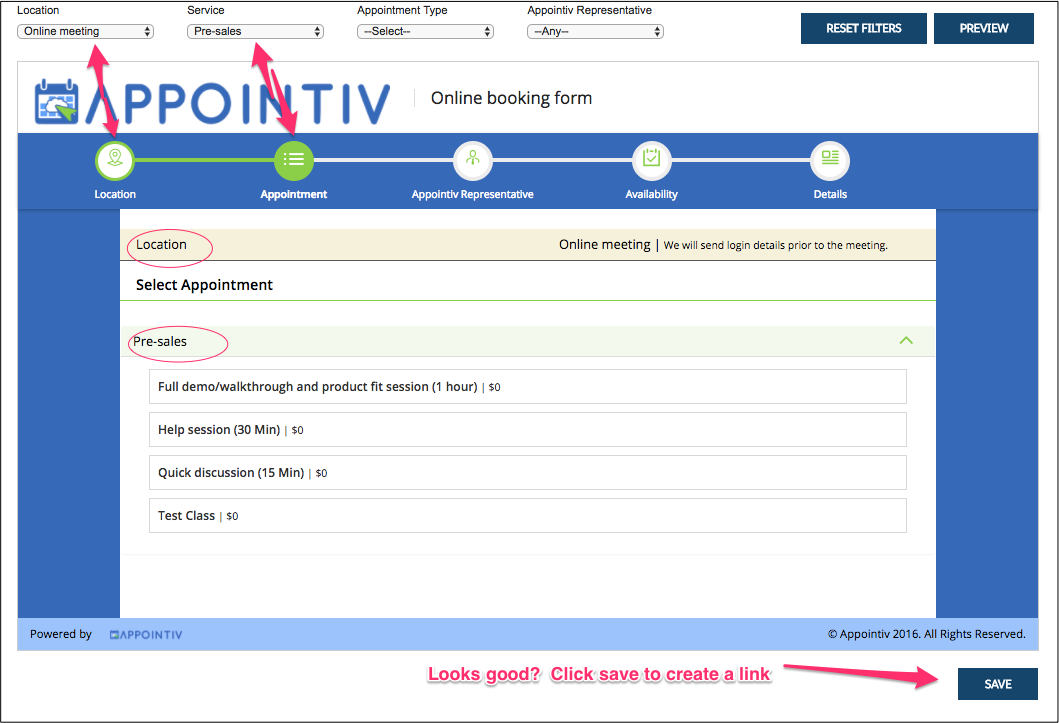
Task: Click the Online meeting text in summary bar
Action: point(604,244)
